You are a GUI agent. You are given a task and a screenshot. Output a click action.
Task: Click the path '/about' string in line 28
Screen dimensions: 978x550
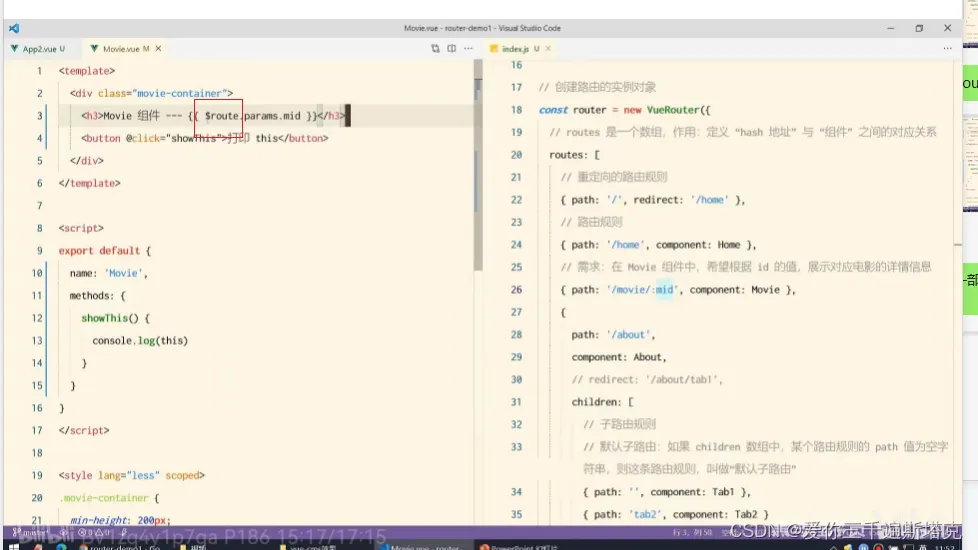coord(628,335)
